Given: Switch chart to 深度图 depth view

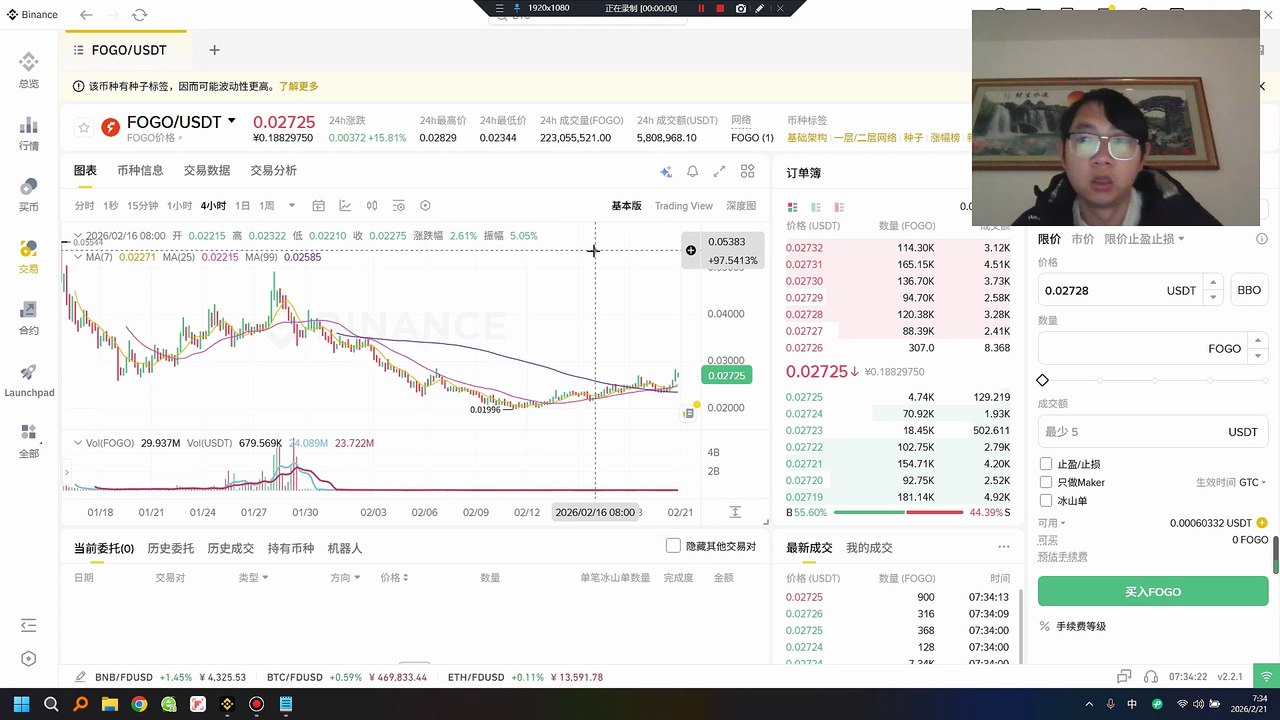Looking at the screenshot, I should pyautogui.click(x=741, y=206).
